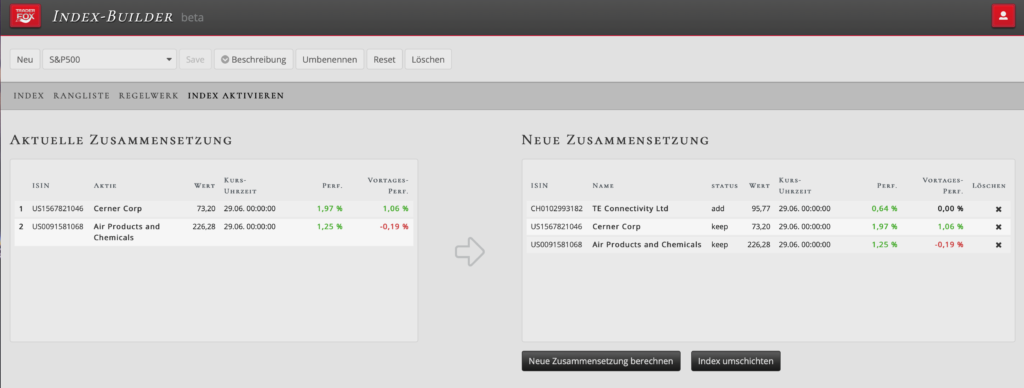Open the Regelwerk tab
The height and width of the screenshot is (388, 1024).
[x=149, y=95]
